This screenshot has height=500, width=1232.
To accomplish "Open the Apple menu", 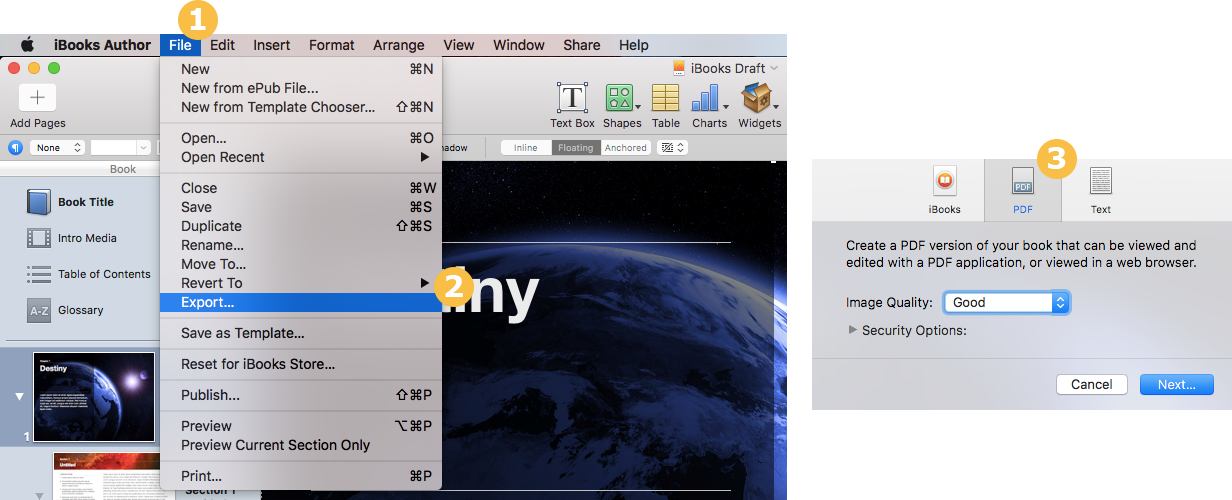I will pyautogui.click(x=27, y=45).
